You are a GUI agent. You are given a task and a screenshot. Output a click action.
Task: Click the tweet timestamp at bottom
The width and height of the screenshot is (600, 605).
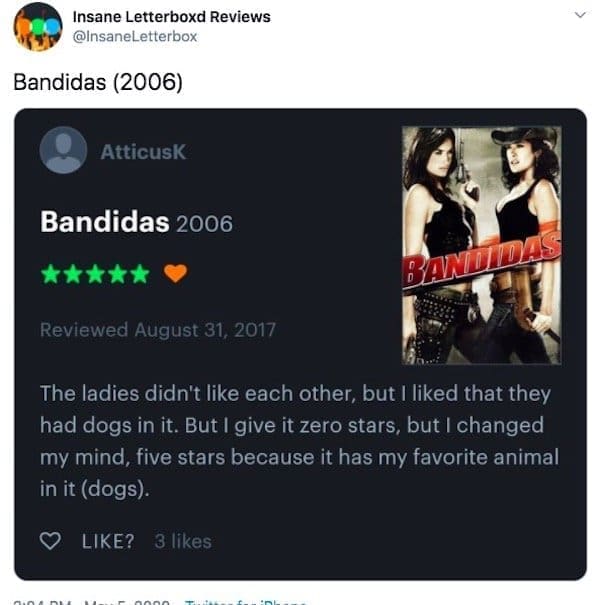pos(91,602)
